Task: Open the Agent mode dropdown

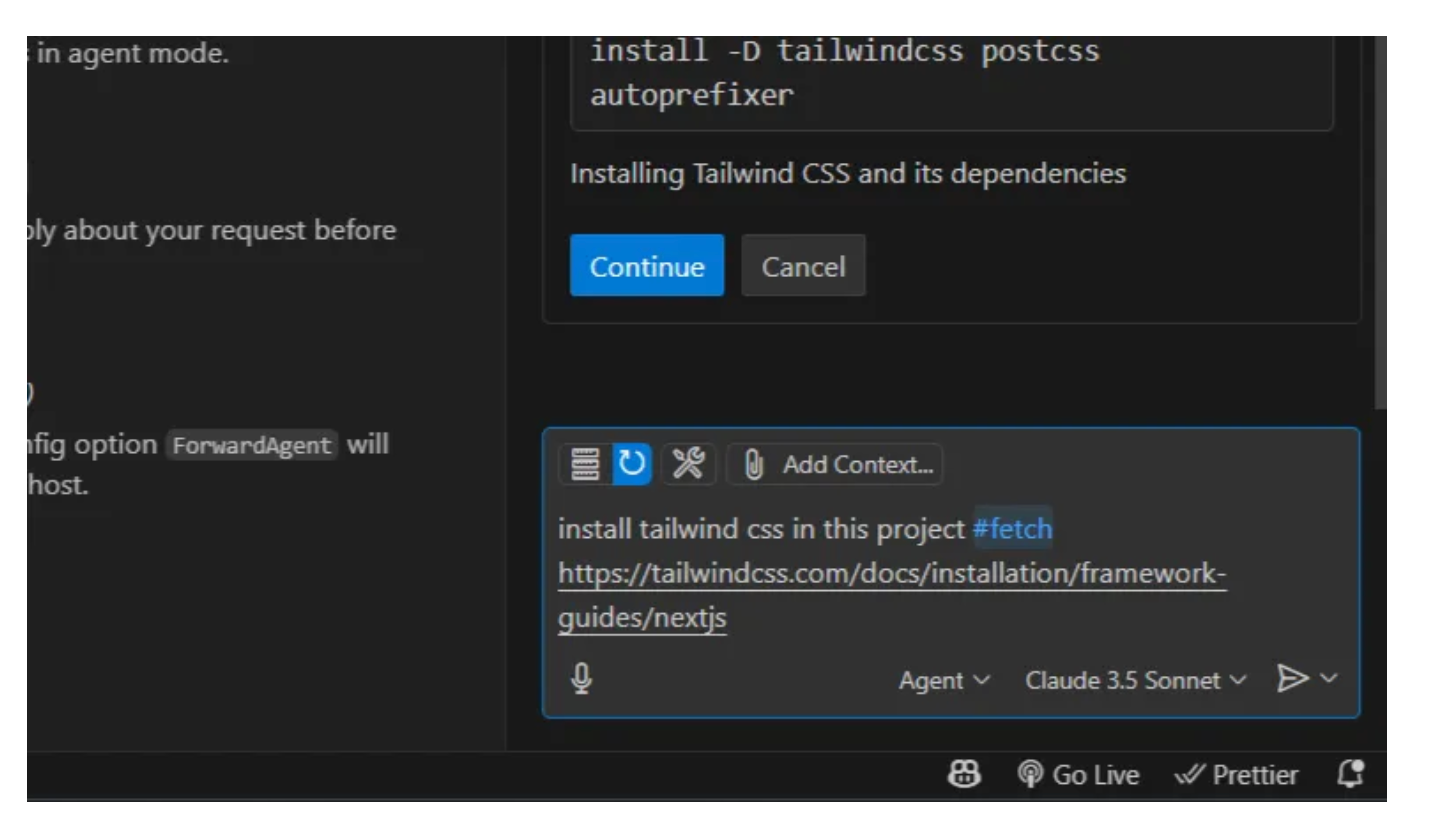Action: pyautogui.click(x=943, y=680)
